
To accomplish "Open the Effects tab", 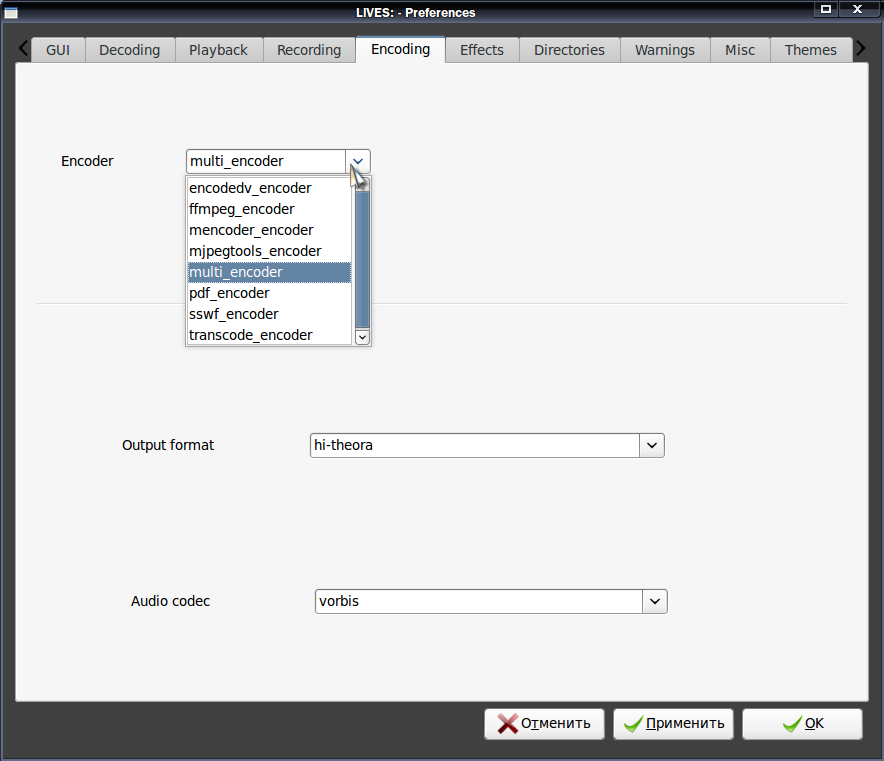I will coord(481,50).
